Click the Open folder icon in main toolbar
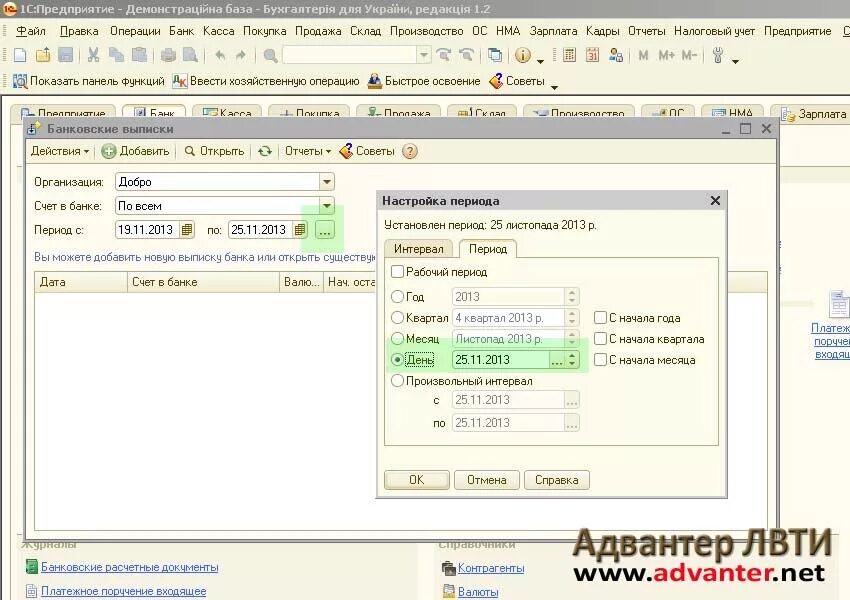 point(43,55)
